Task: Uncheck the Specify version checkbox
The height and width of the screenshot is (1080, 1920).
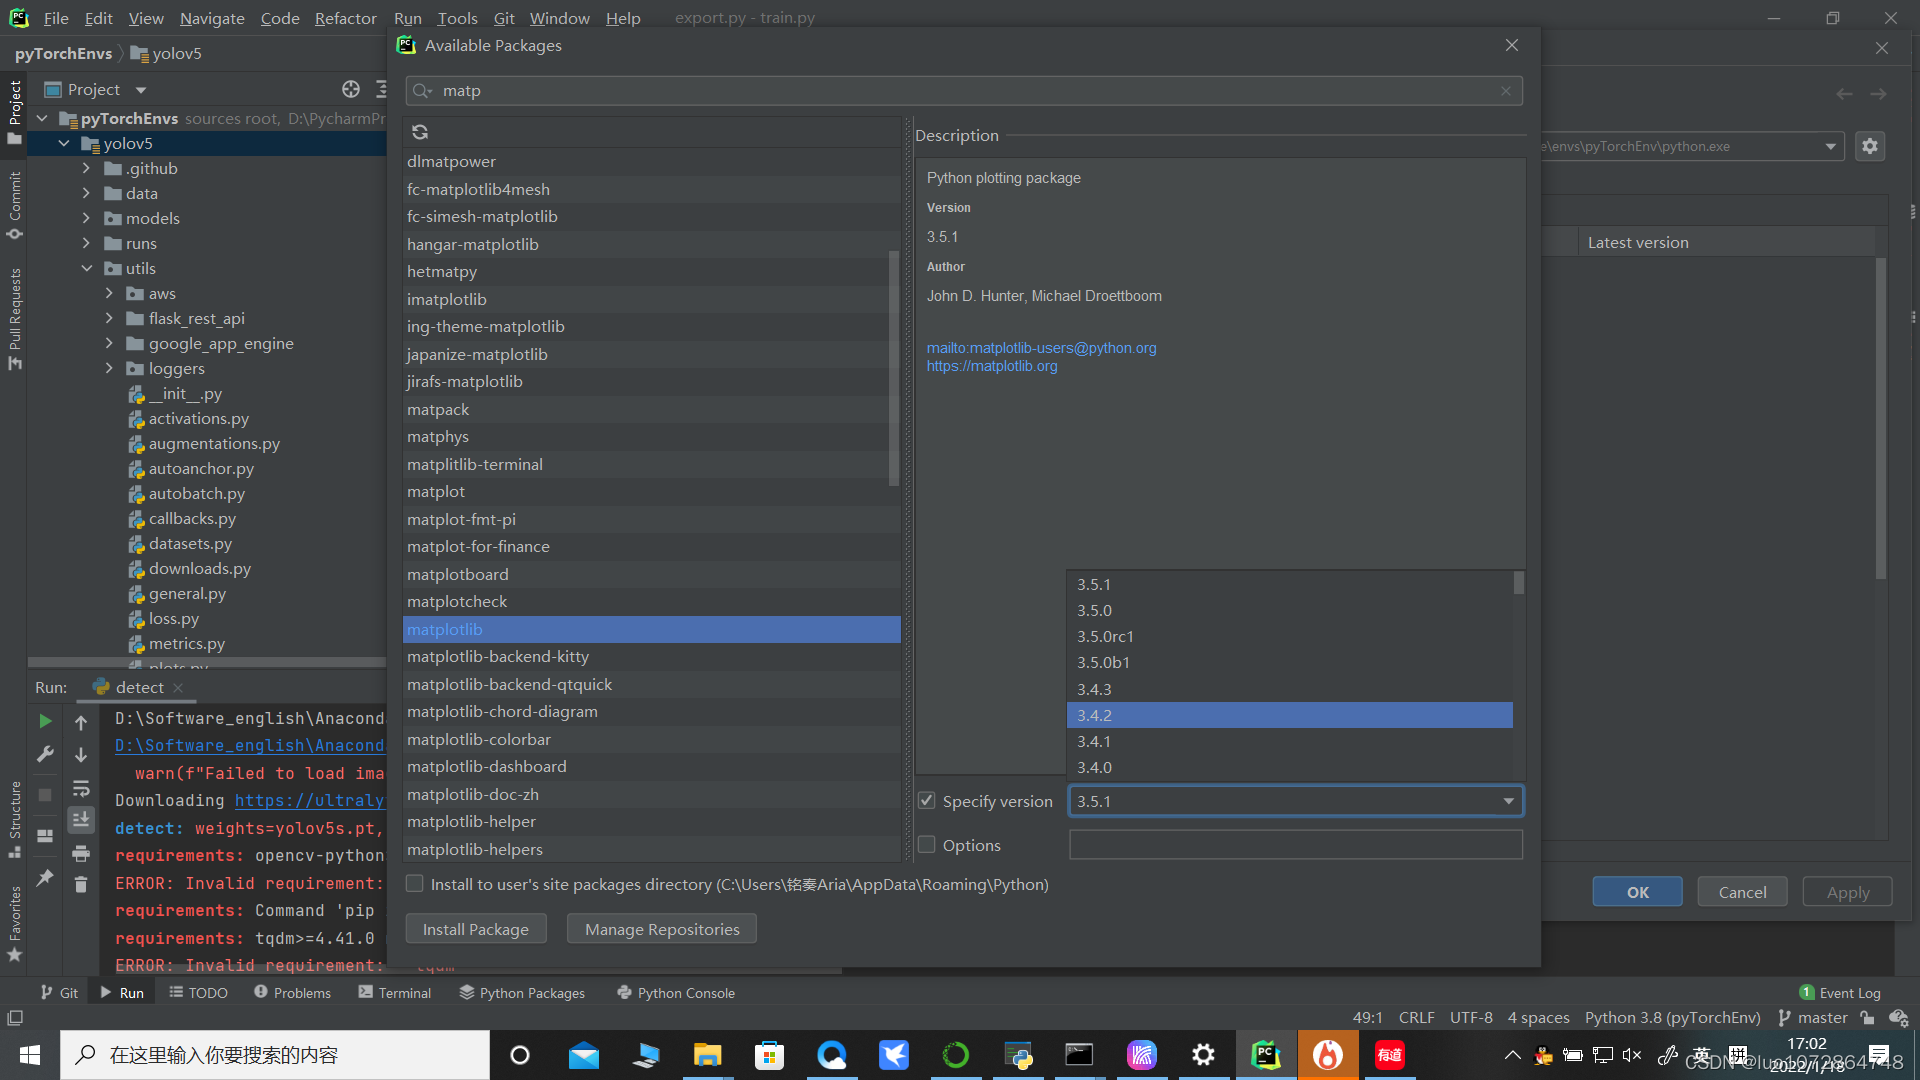Action: 927,801
